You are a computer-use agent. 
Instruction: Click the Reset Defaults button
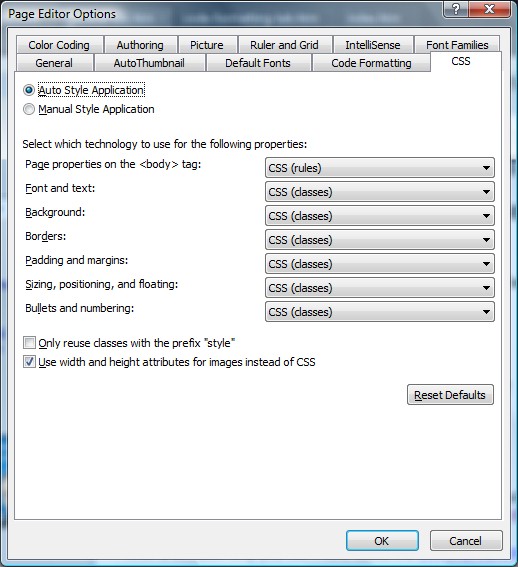pos(450,395)
